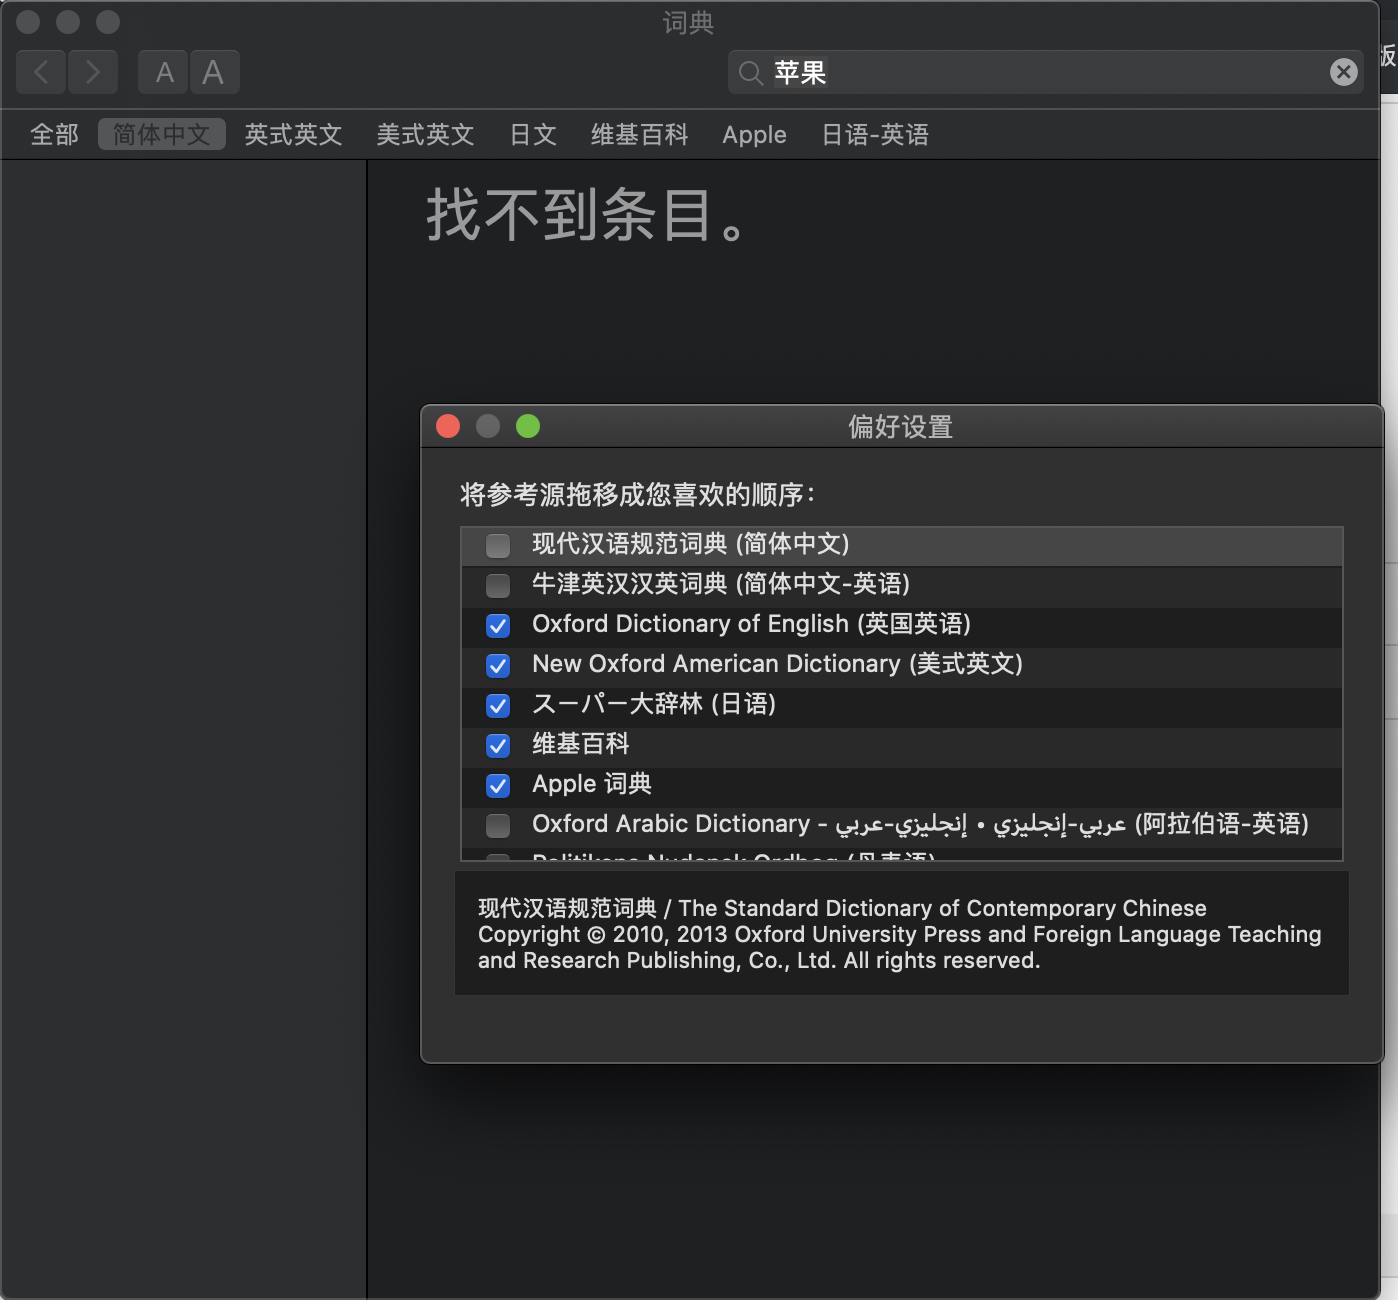Click the magnifying glass search icon
The width and height of the screenshot is (1398, 1300).
tap(750, 72)
